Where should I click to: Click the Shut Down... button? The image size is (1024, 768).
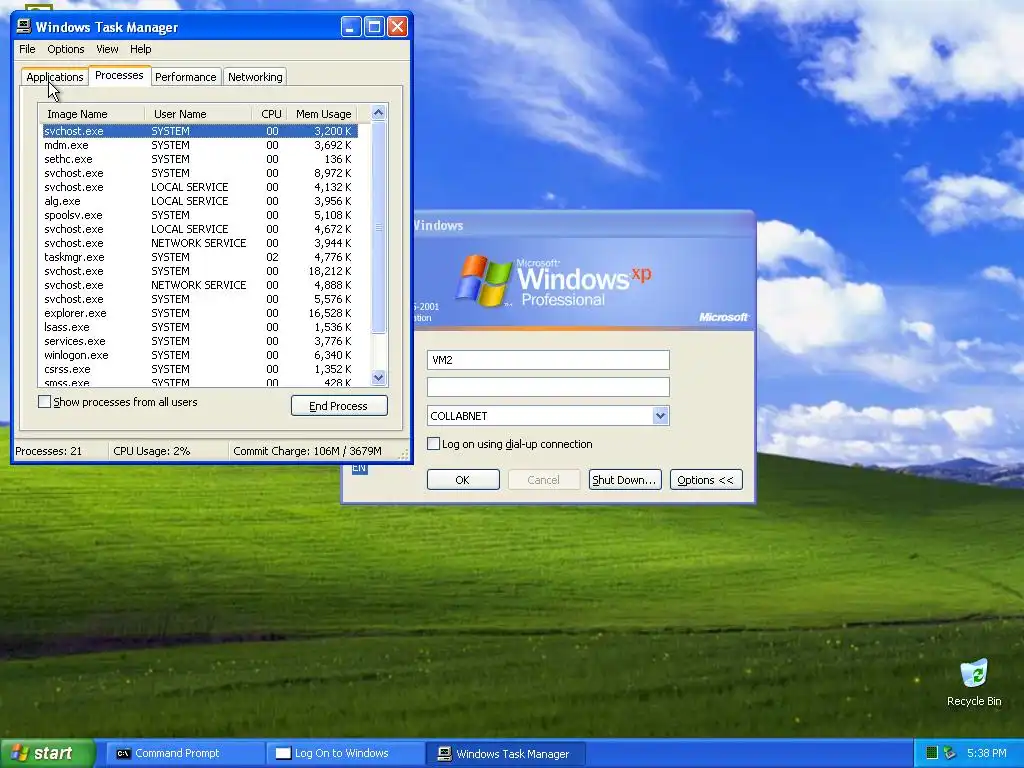[x=625, y=480]
